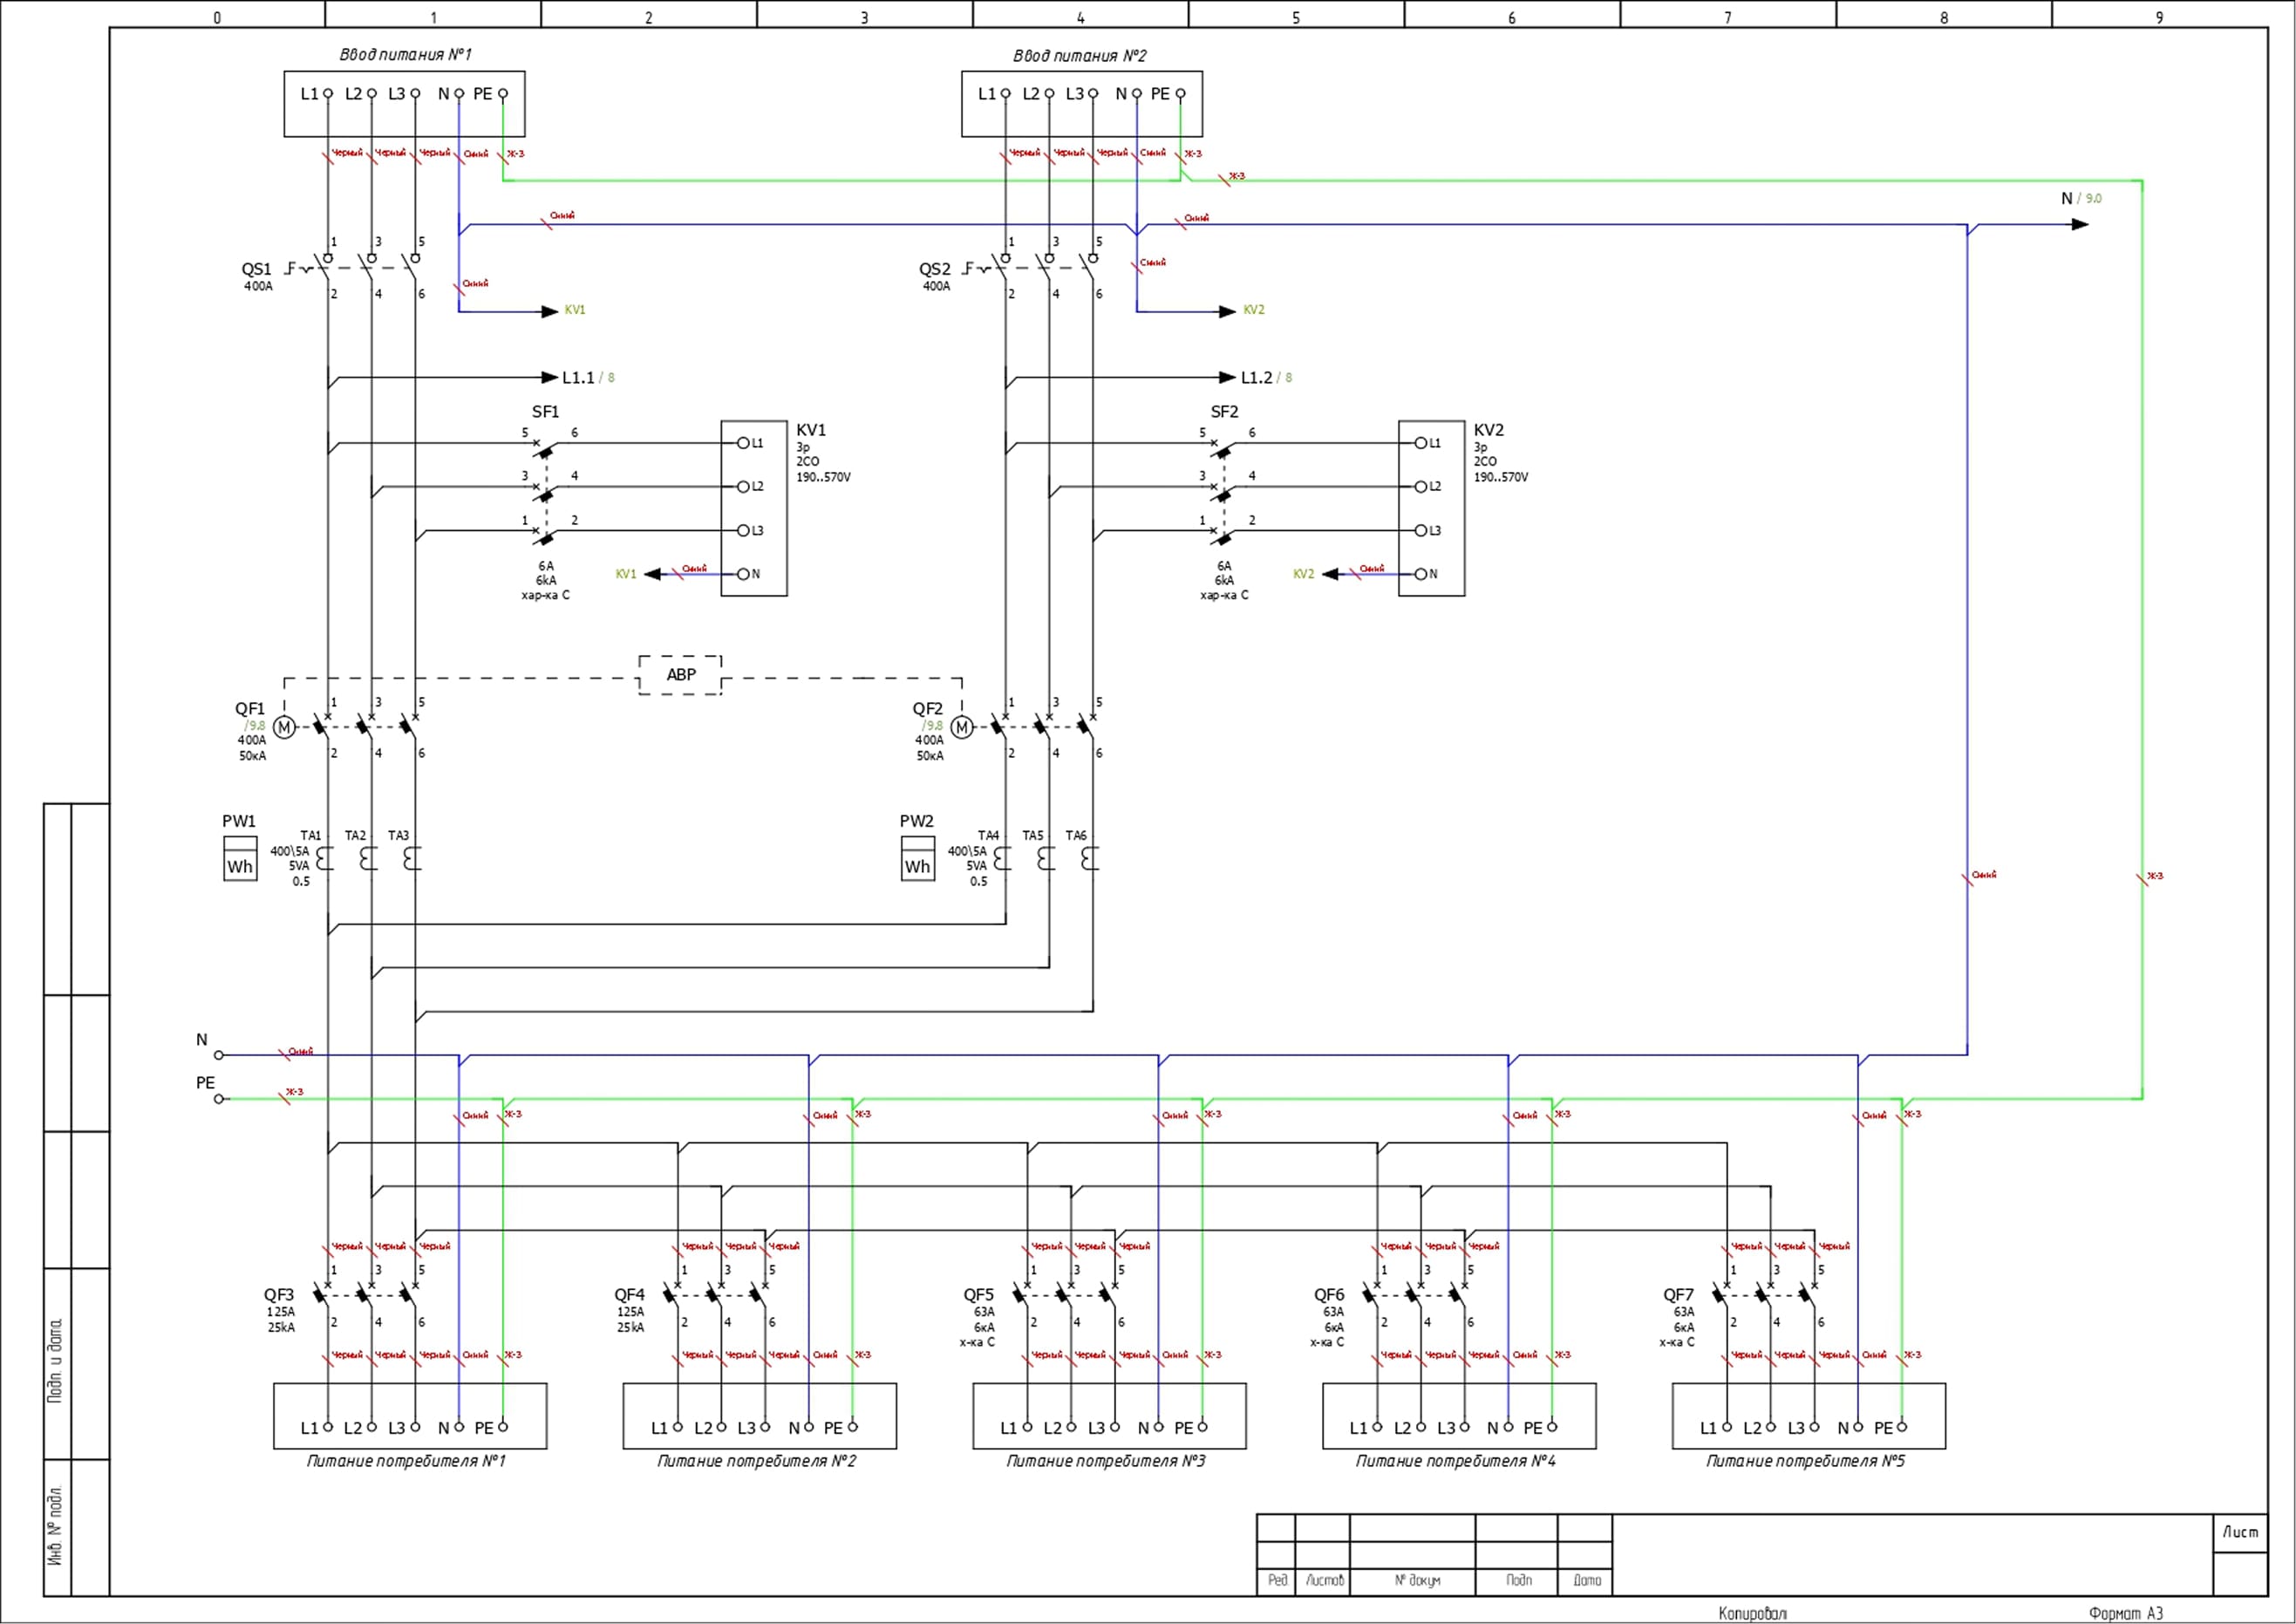Viewport: 2296px width, 1624px height.
Task: Select the Питание потребителя №5 caption
Action: coord(1805,1461)
